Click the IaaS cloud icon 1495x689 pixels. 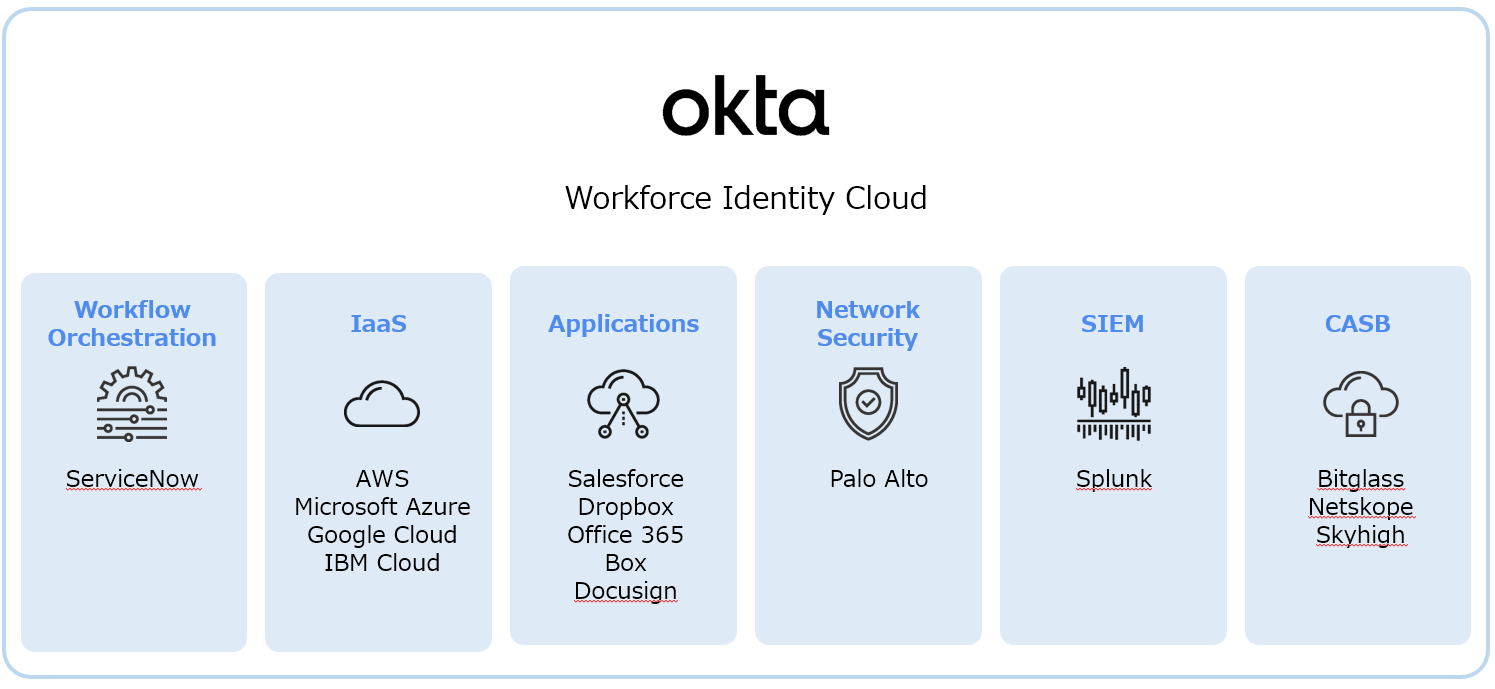tap(382, 404)
